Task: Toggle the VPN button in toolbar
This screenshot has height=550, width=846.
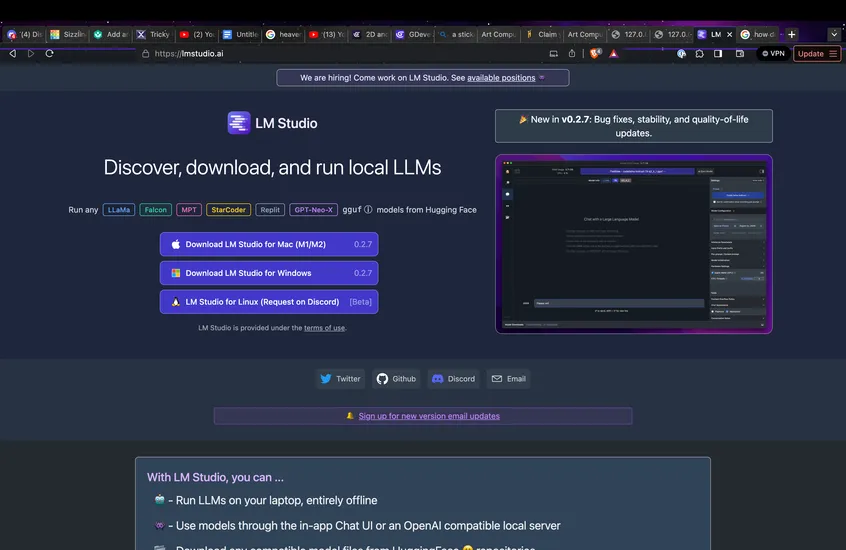Action: tap(773, 54)
